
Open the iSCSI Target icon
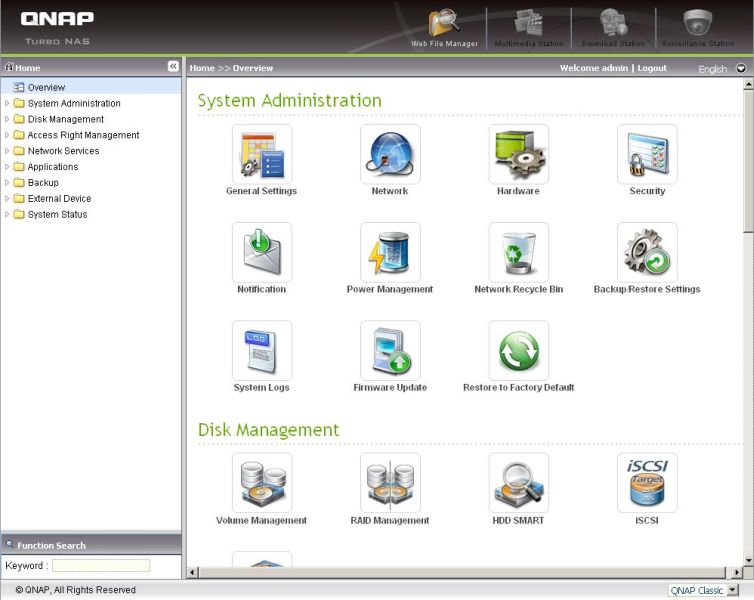[647, 483]
